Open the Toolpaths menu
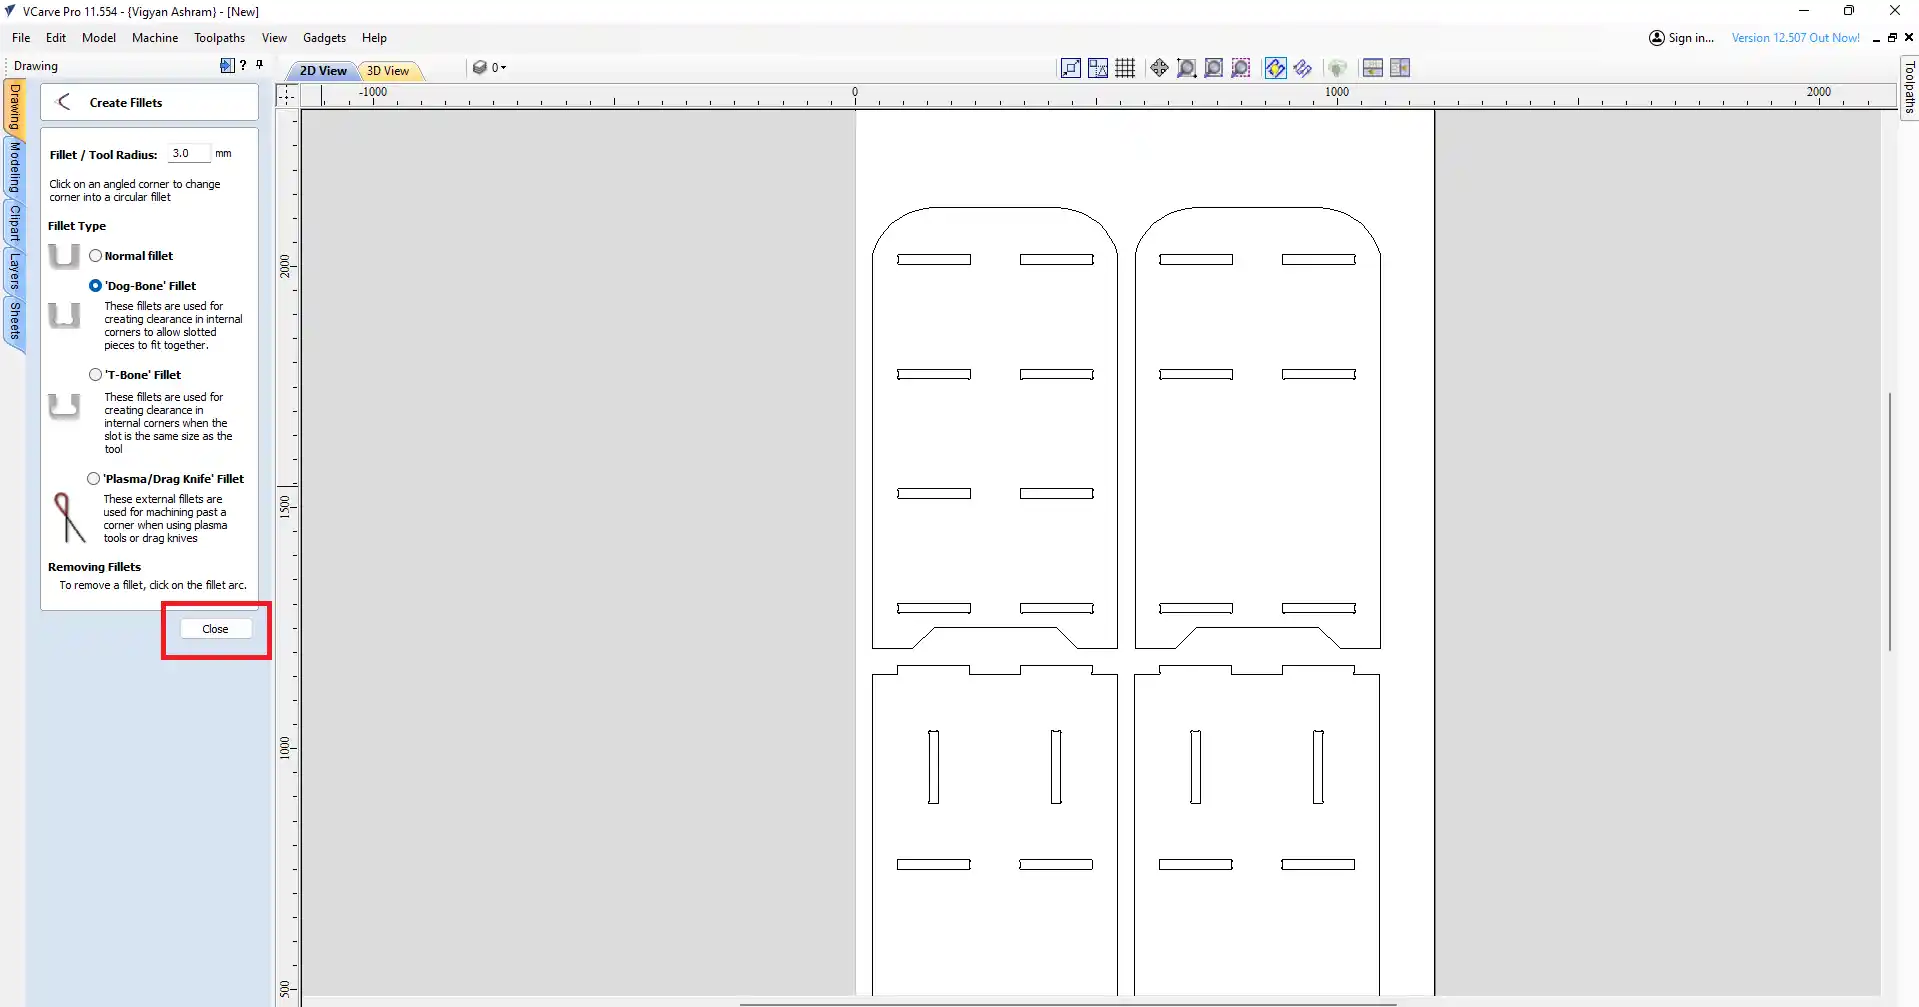Viewport: 1919px width, 1007px height. (x=220, y=38)
